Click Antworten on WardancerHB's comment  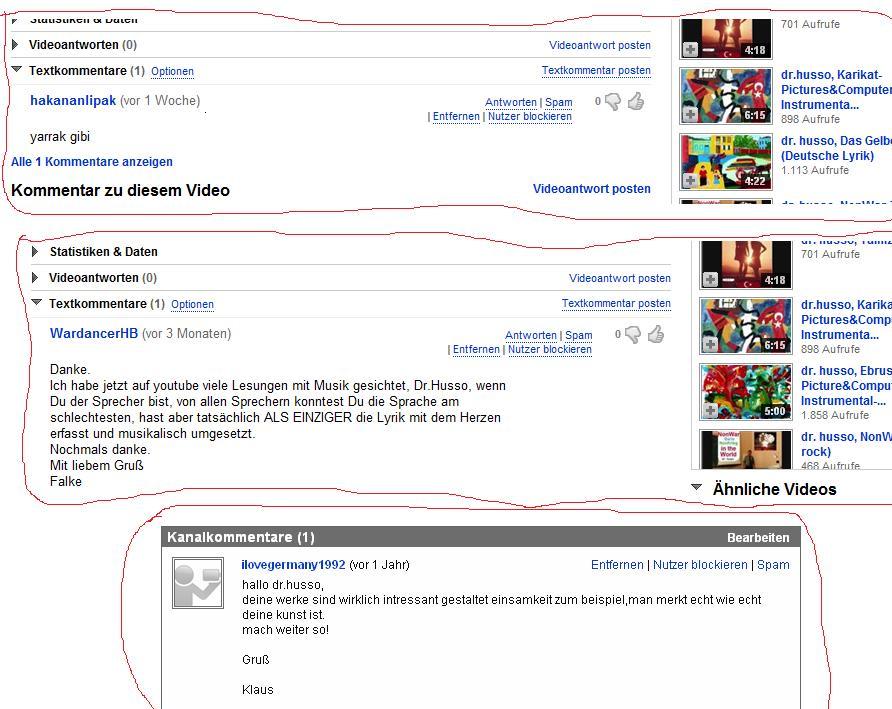coord(531,336)
